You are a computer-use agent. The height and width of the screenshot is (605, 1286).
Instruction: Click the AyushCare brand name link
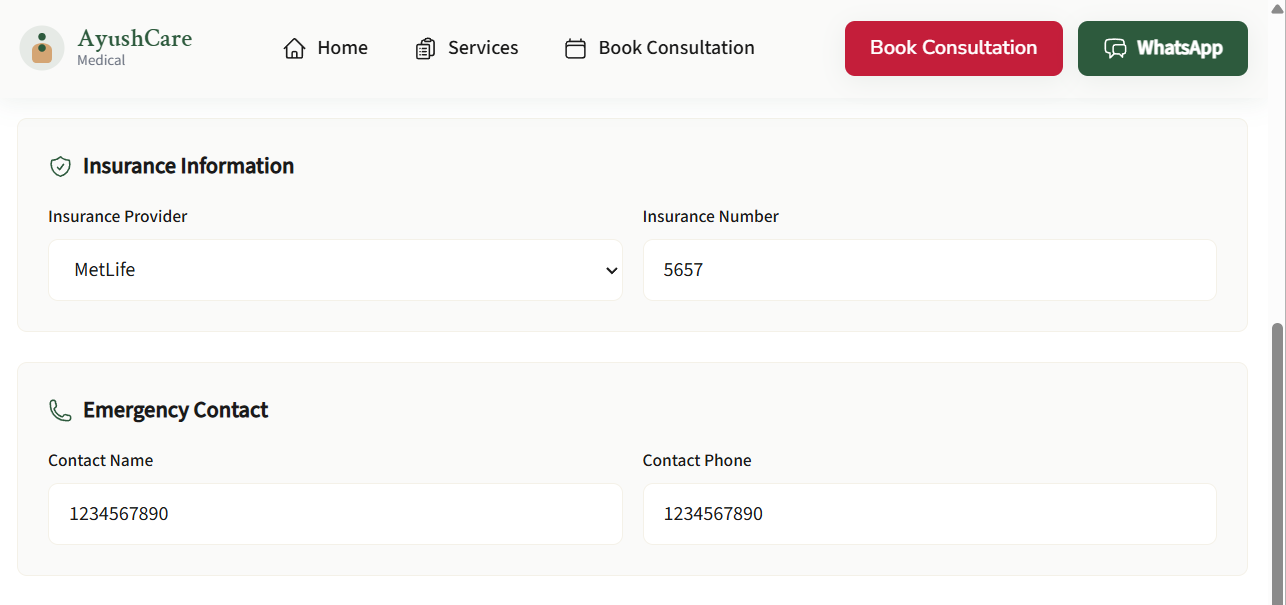click(x=134, y=39)
